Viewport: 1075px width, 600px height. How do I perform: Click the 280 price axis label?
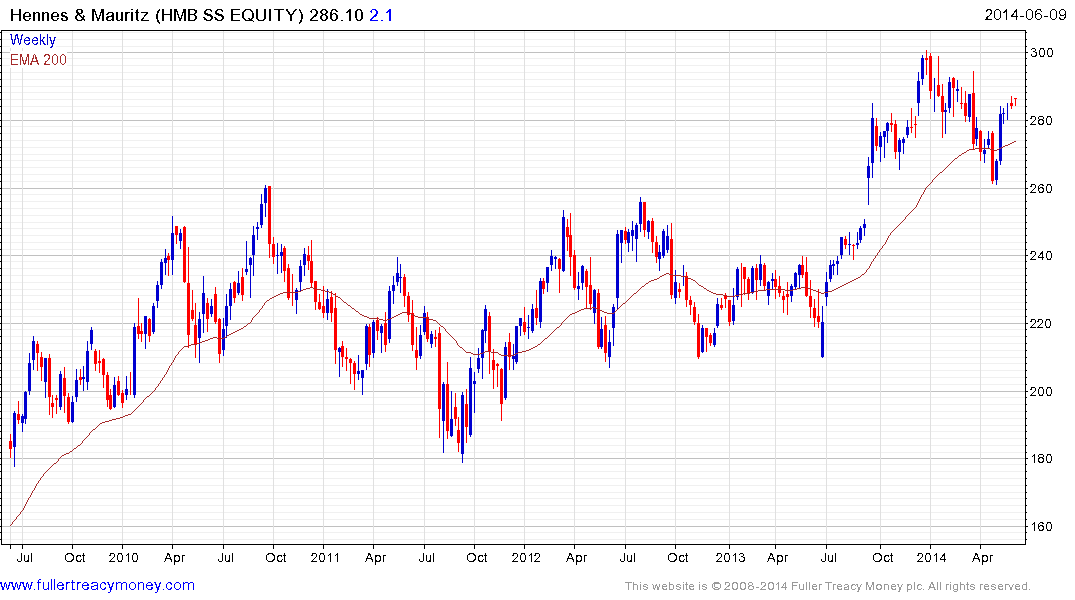[1042, 121]
